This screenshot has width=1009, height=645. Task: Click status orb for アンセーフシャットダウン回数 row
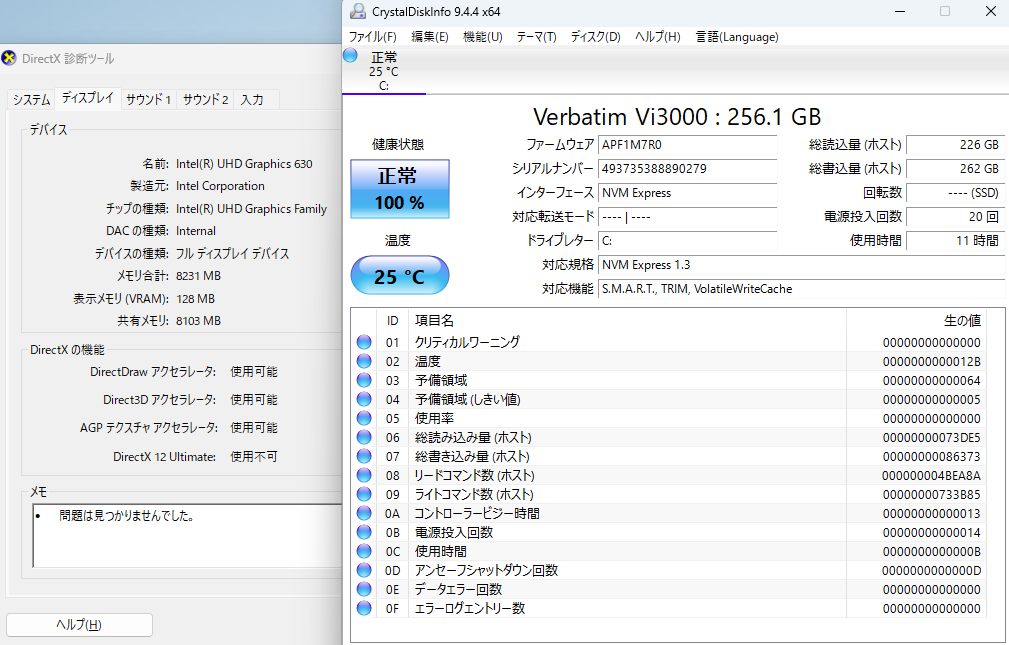coord(364,570)
